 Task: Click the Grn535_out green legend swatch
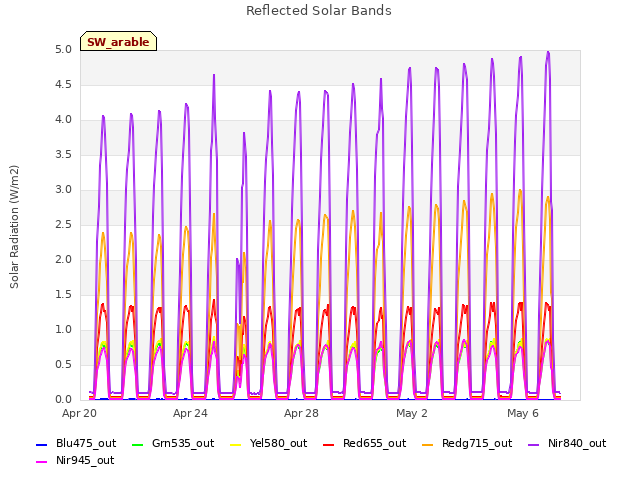click(x=138, y=444)
